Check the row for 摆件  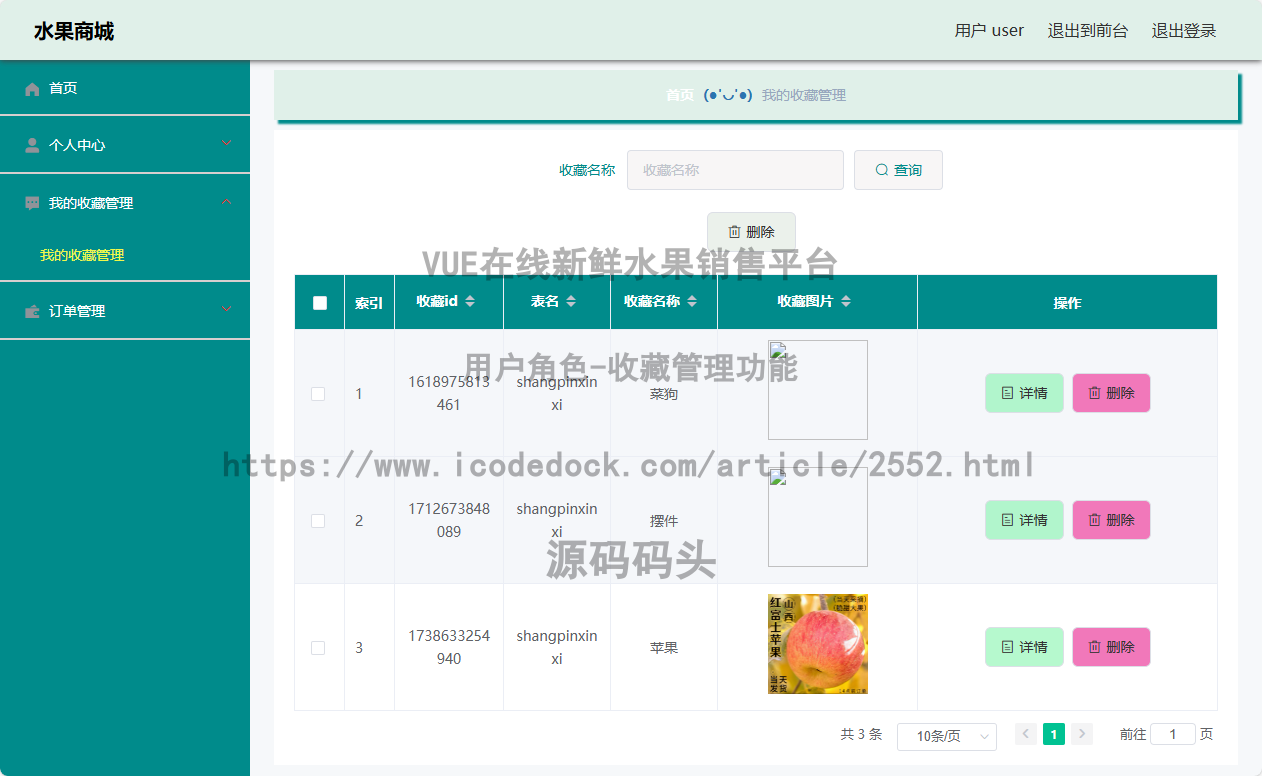point(318,521)
